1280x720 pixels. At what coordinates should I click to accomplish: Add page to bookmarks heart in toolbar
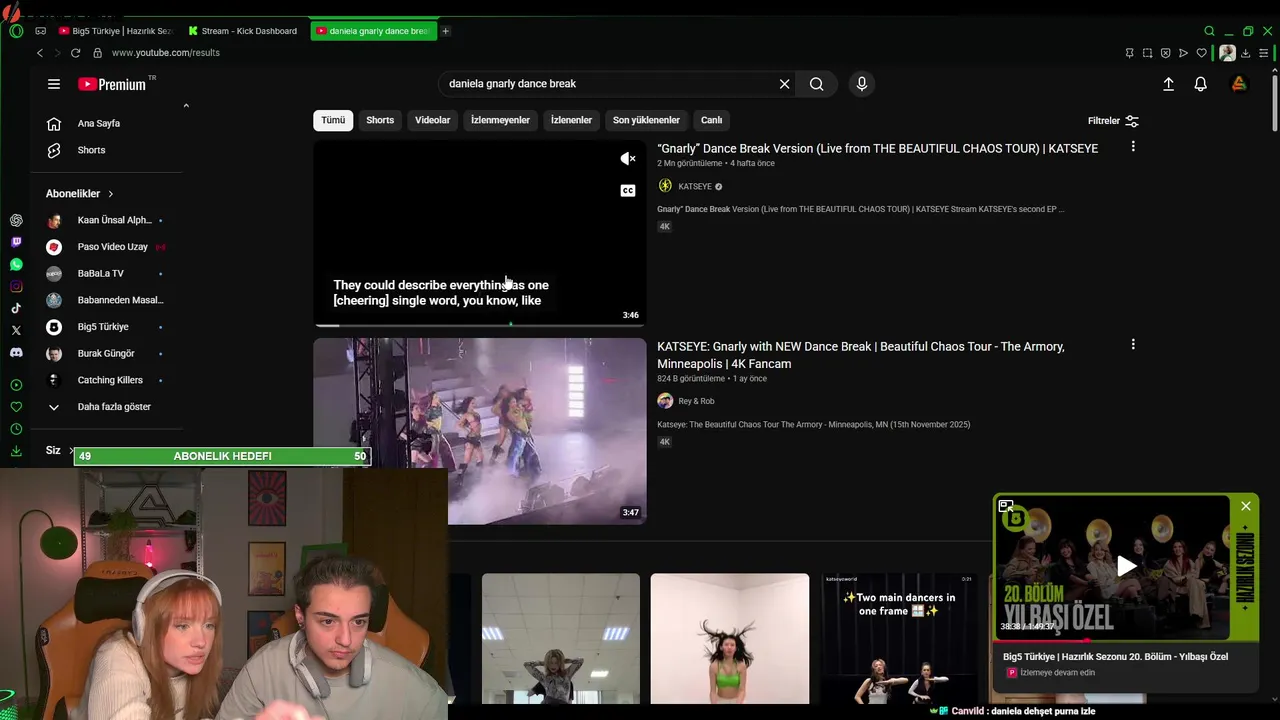pyautogui.click(x=1202, y=53)
